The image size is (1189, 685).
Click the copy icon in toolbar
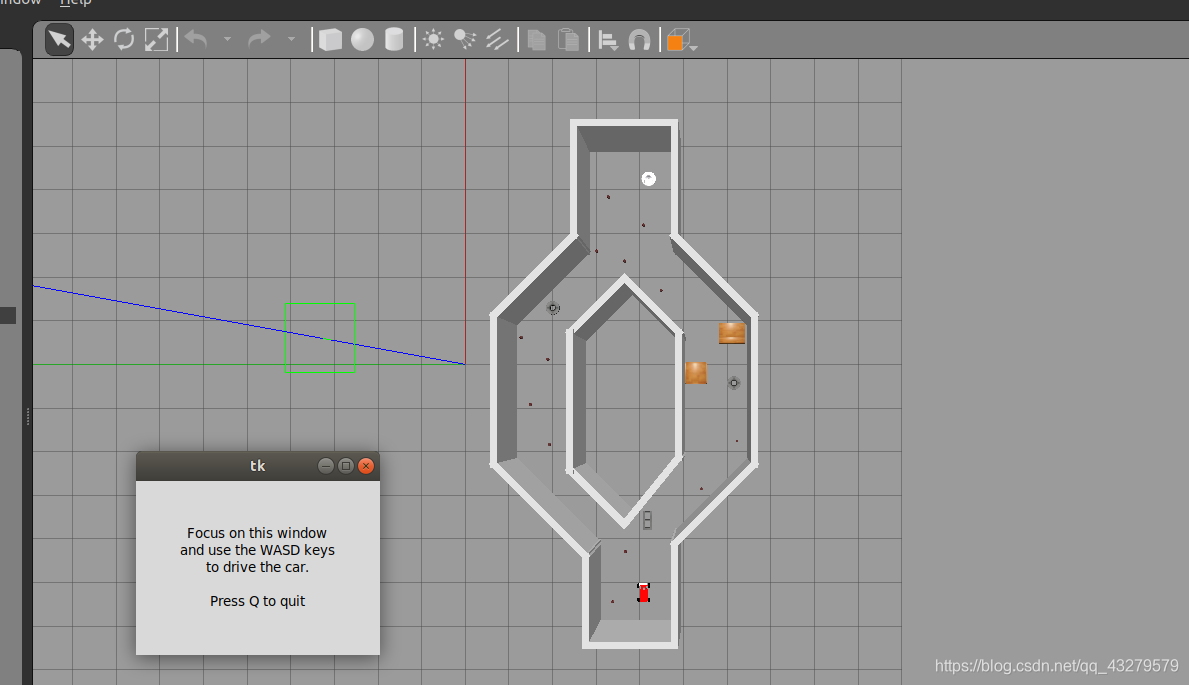[x=537, y=39]
